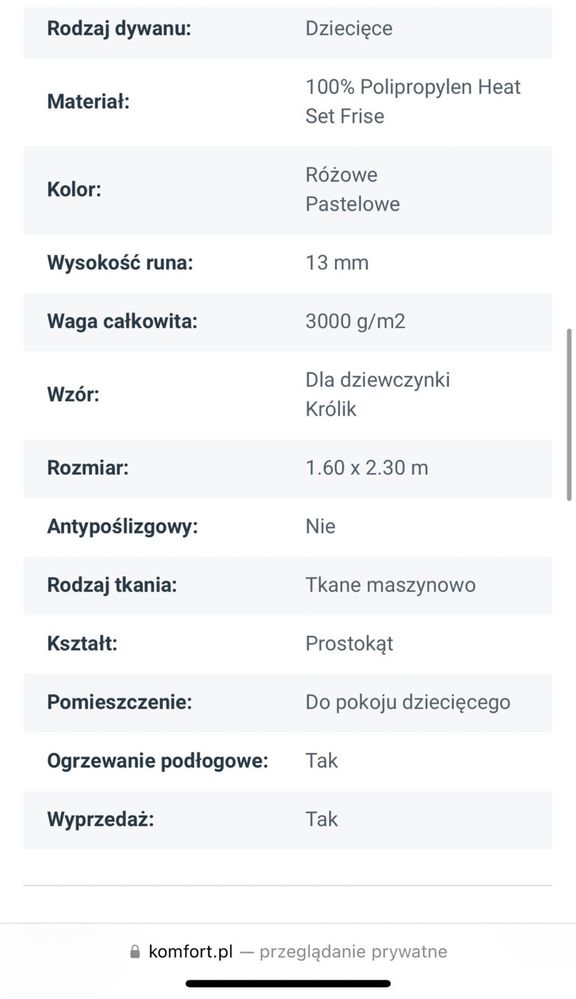Tap the Pastelowe color value

click(353, 204)
